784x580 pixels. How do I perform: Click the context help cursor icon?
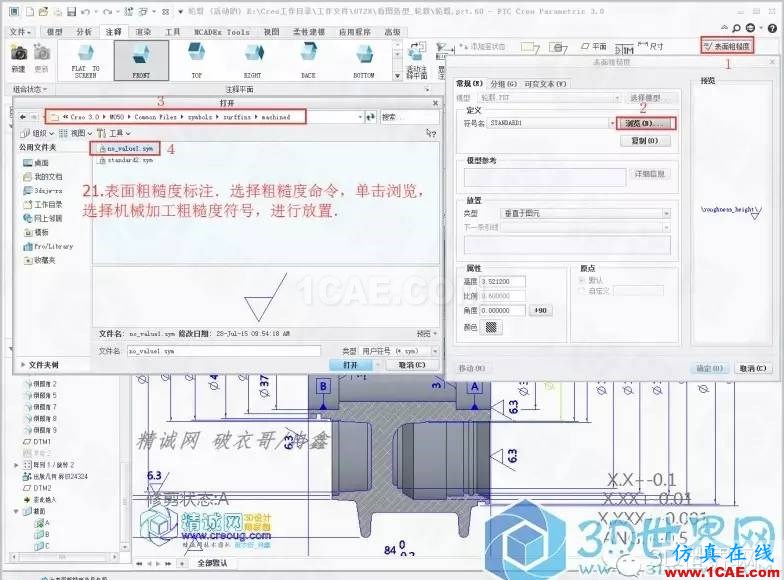coord(430,133)
